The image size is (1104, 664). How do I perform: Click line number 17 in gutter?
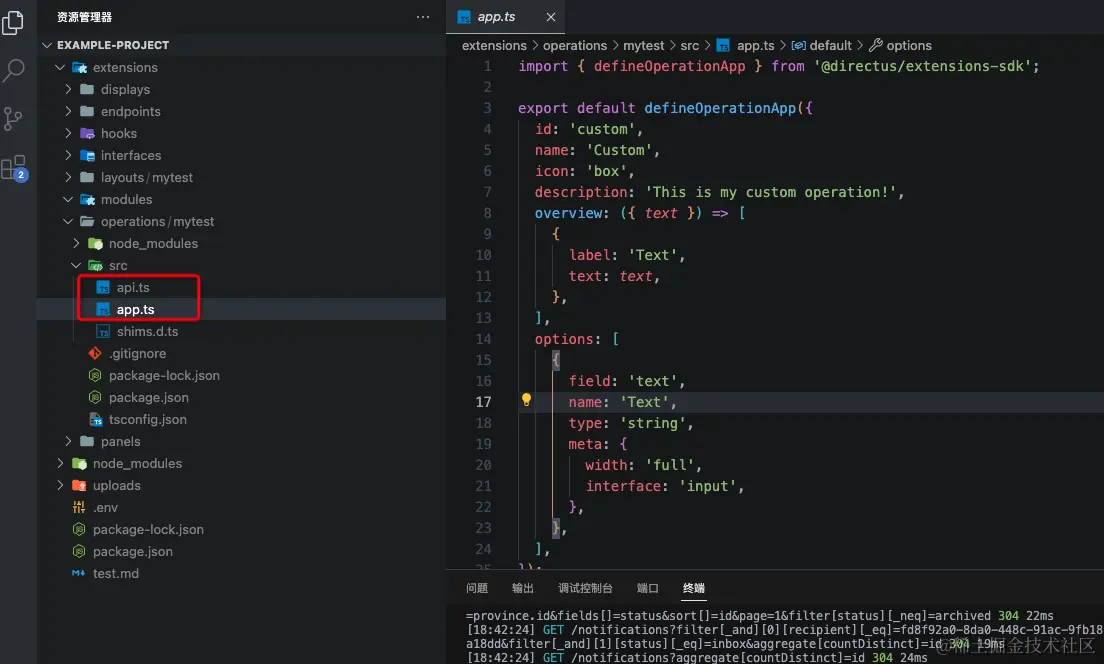[483, 402]
